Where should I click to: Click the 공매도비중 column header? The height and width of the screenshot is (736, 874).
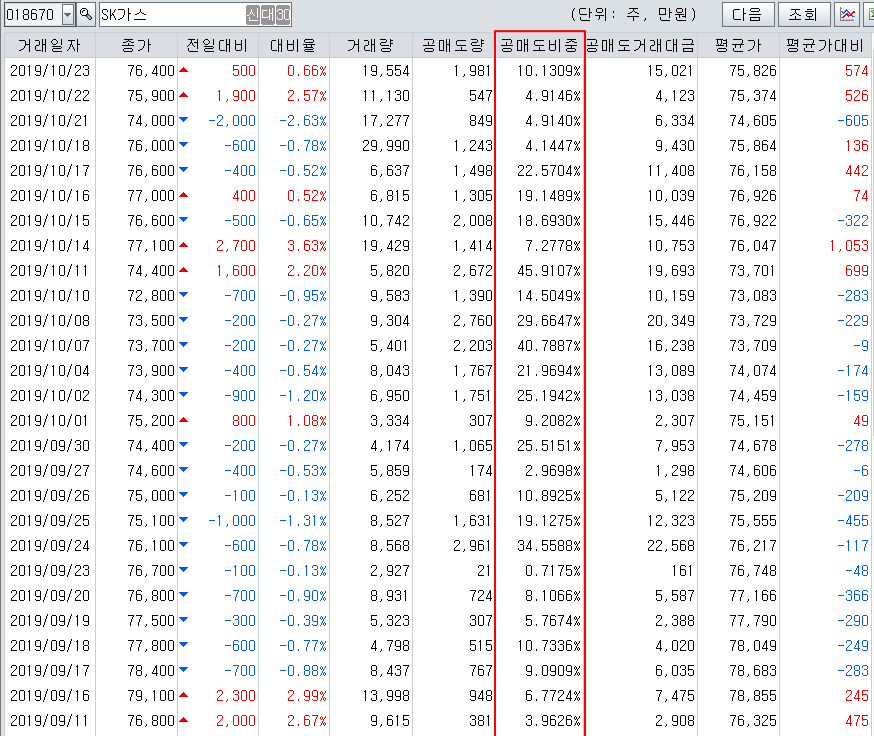click(x=539, y=46)
